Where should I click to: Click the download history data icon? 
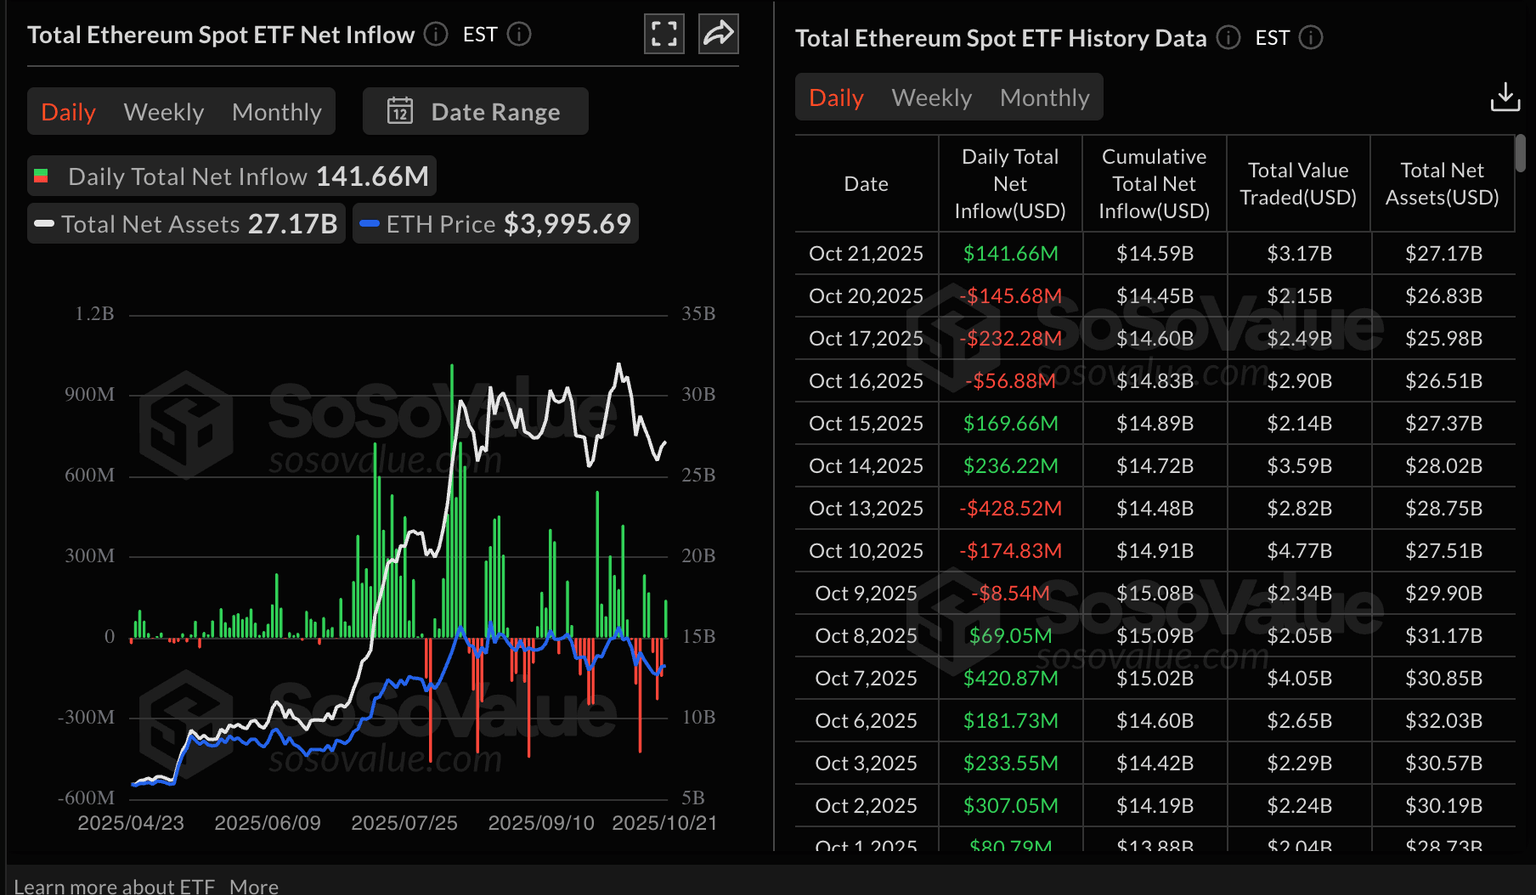pyautogui.click(x=1504, y=97)
